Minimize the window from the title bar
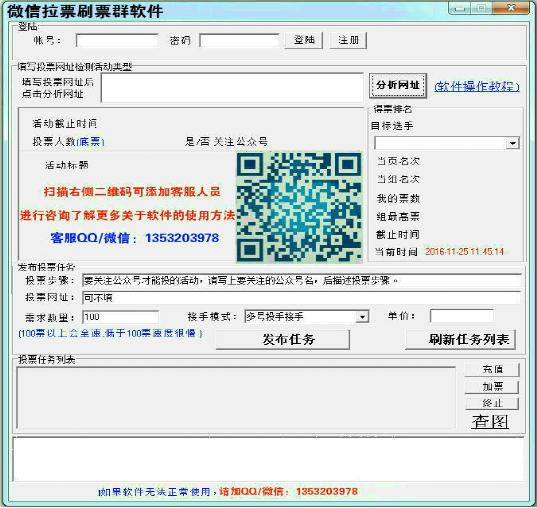 [459, 8]
